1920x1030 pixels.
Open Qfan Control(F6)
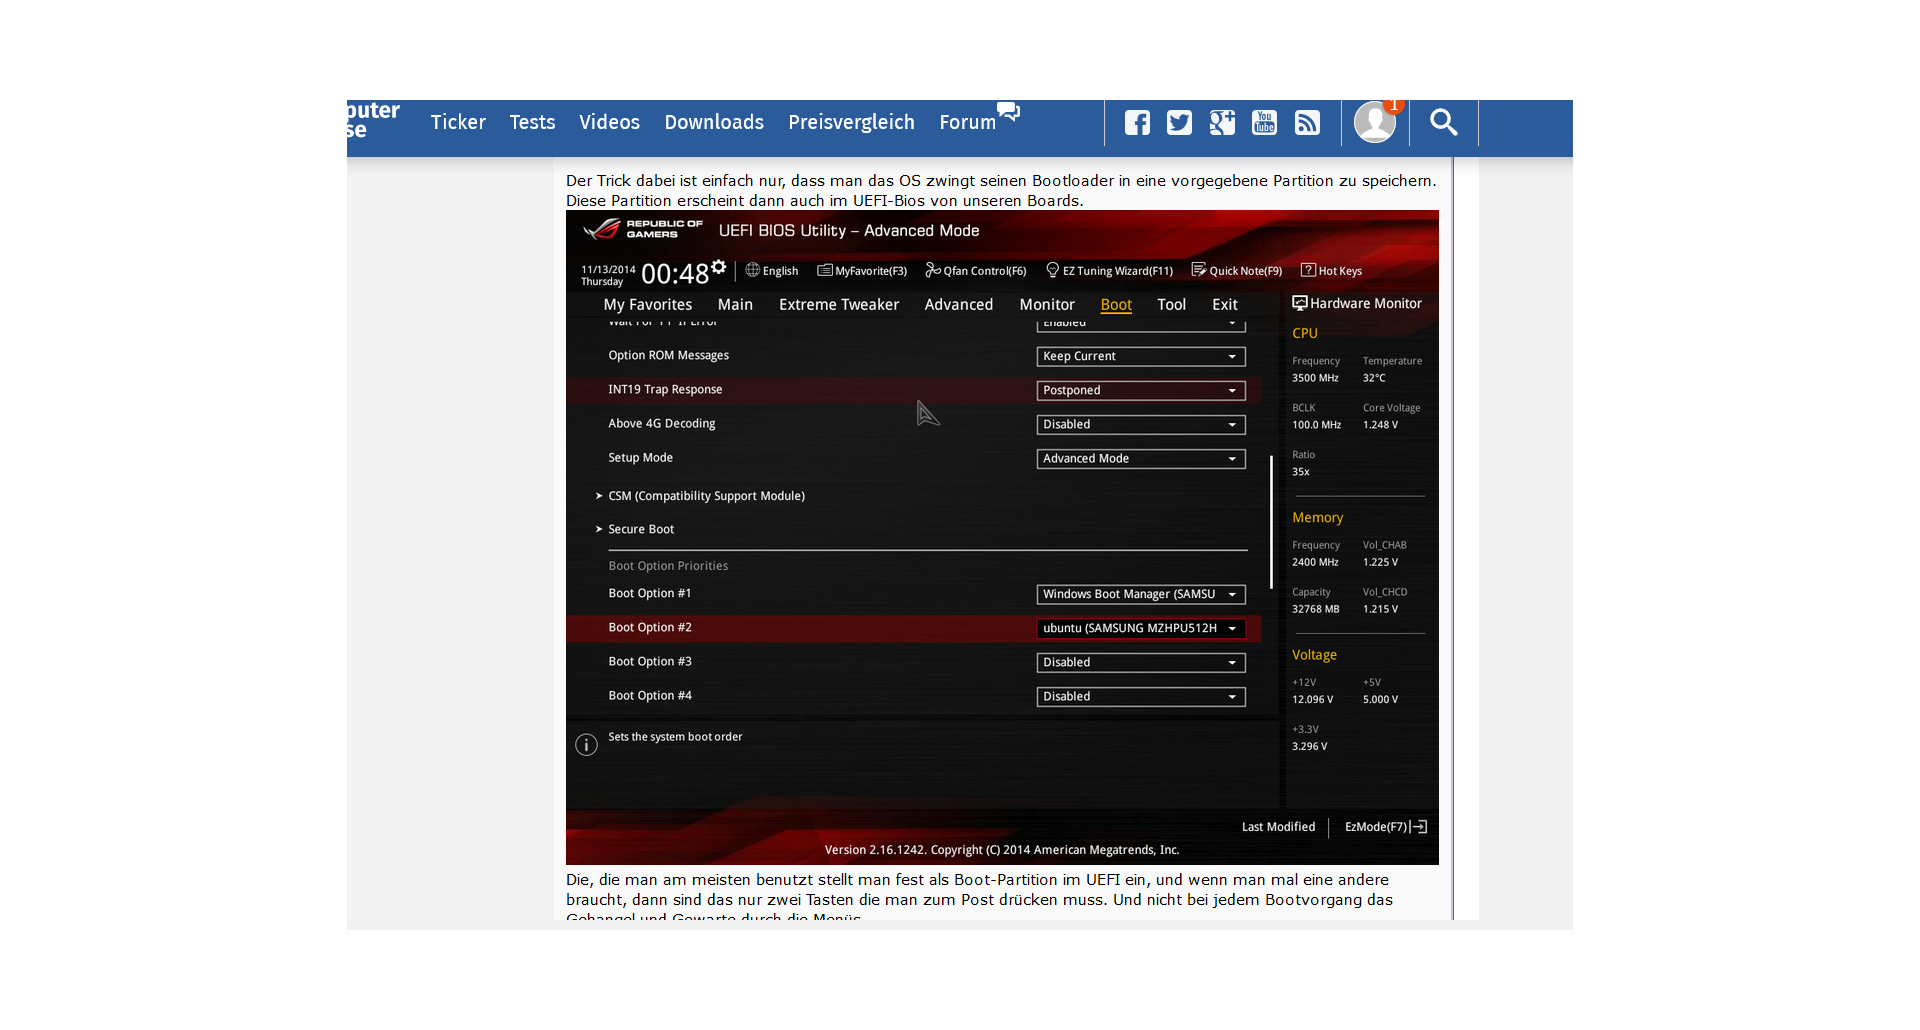point(976,271)
